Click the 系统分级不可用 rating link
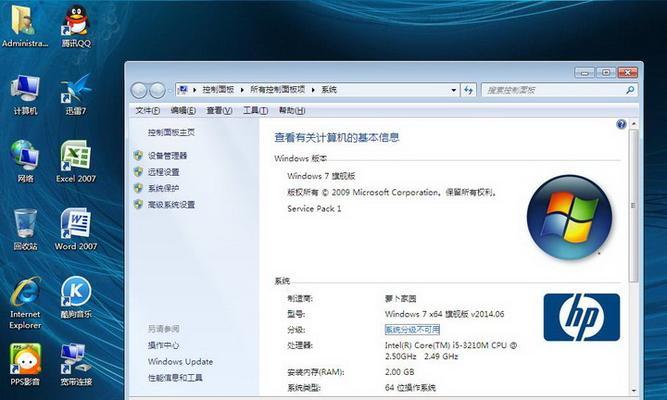The height and width of the screenshot is (400, 667). (412, 329)
